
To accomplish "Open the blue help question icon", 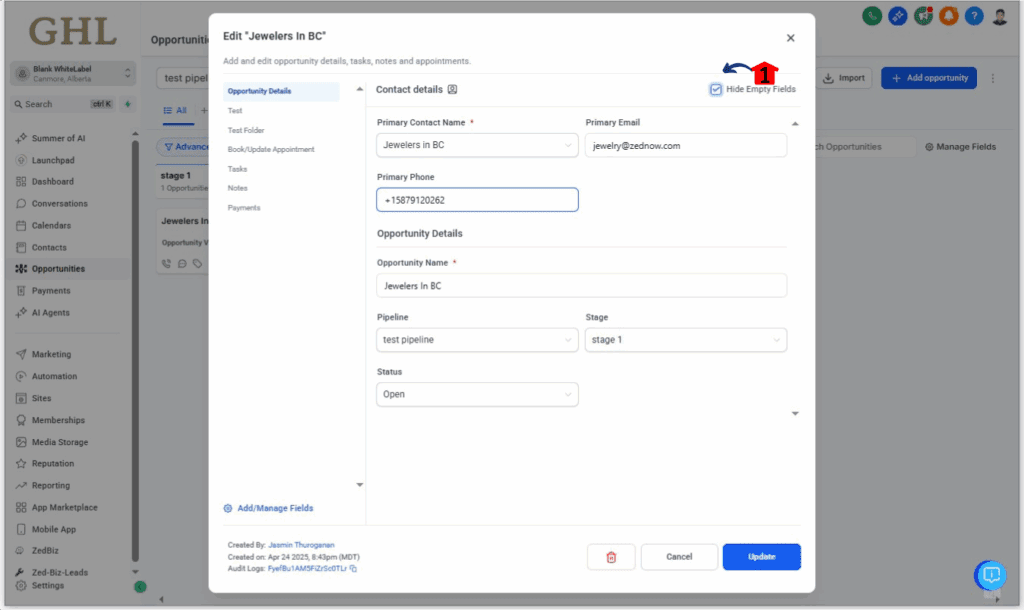I will (x=974, y=16).
